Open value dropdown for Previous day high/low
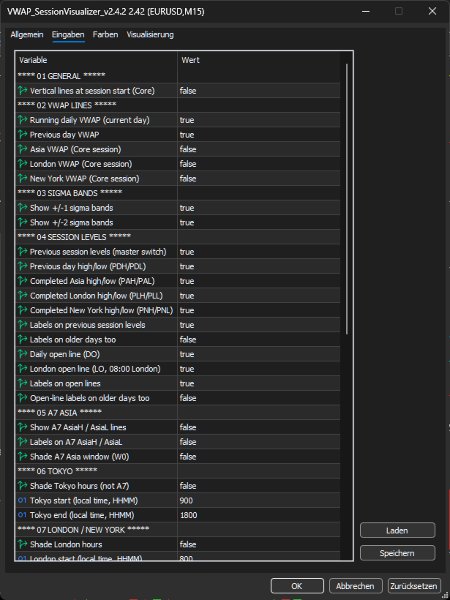 259,266
